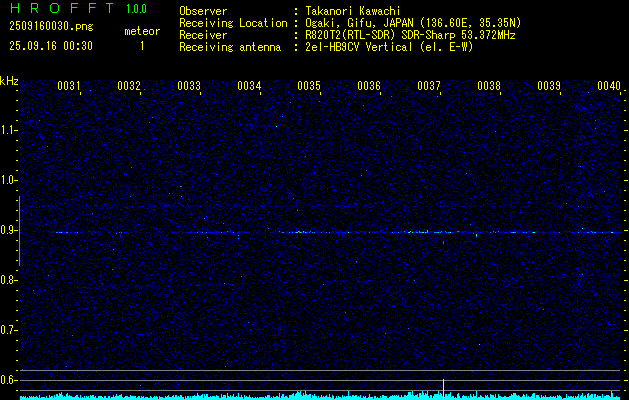Click the 0.7 kHz axis label

pos(8,330)
